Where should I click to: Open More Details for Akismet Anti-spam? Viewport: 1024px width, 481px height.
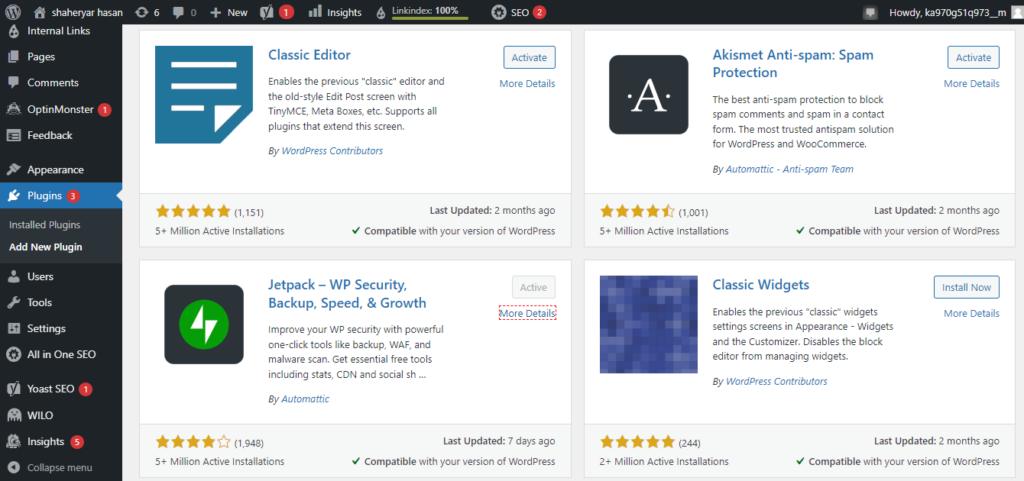pos(971,84)
